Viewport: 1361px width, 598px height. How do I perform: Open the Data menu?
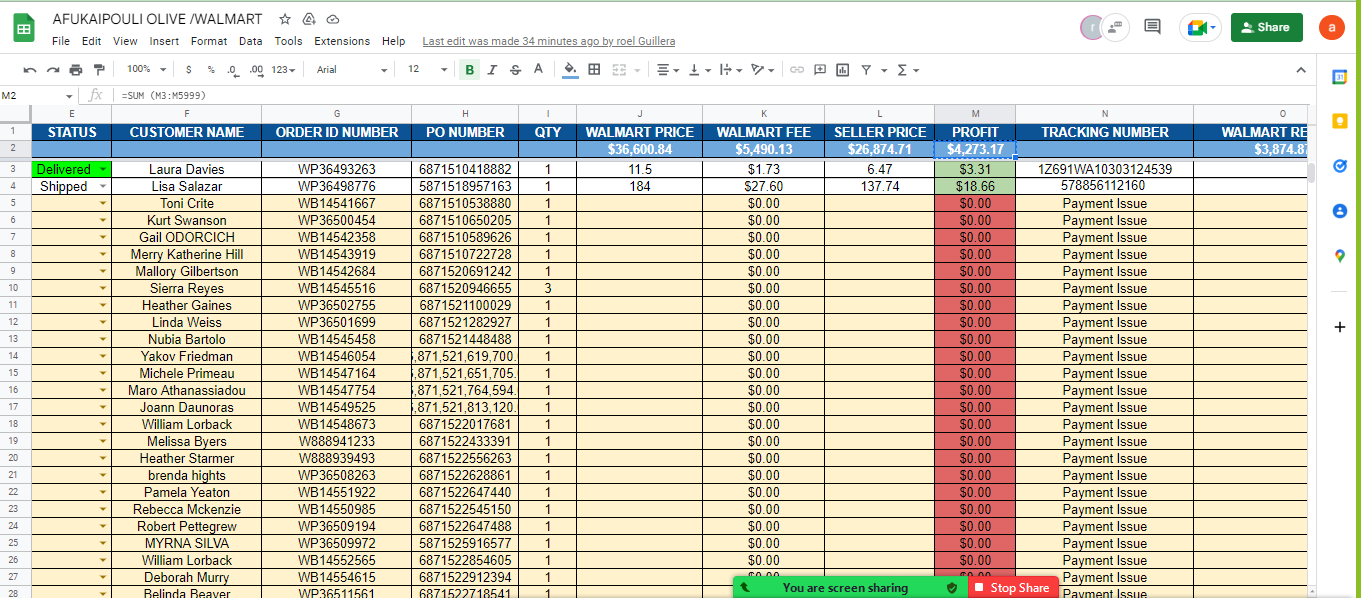pos(251,41)
